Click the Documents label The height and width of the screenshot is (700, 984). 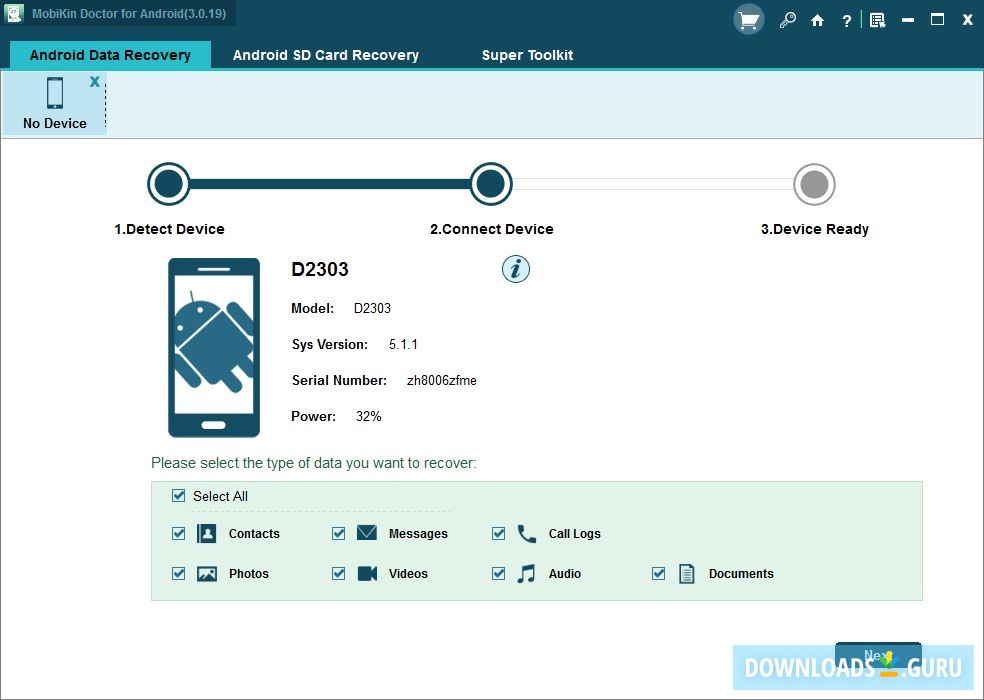click(x=741, y=573)
